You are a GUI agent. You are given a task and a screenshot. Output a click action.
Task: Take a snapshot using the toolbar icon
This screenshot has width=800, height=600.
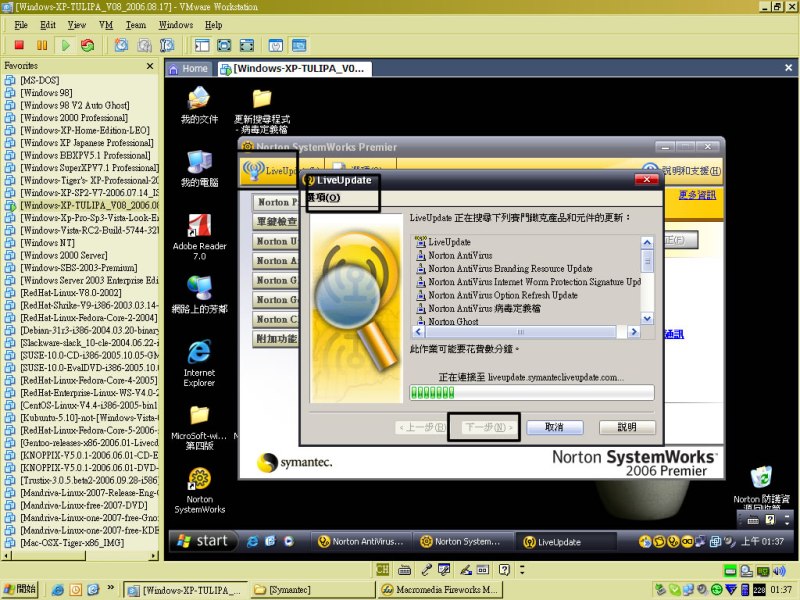click(x=121, y=45)
